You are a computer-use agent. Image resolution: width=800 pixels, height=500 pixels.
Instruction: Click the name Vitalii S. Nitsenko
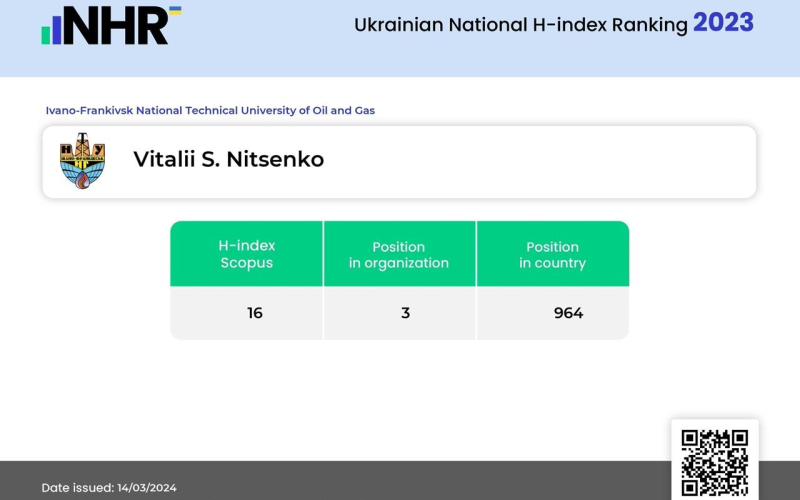click(x=228, y=160)
